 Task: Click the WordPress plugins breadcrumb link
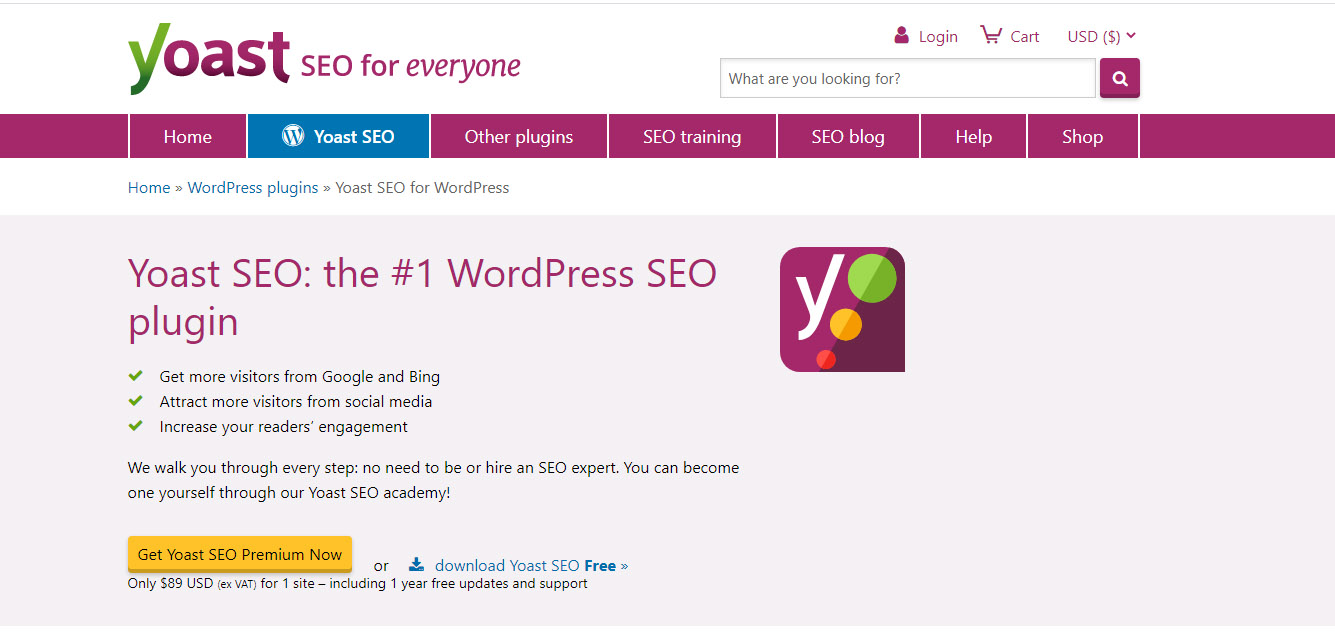point(253,187)
